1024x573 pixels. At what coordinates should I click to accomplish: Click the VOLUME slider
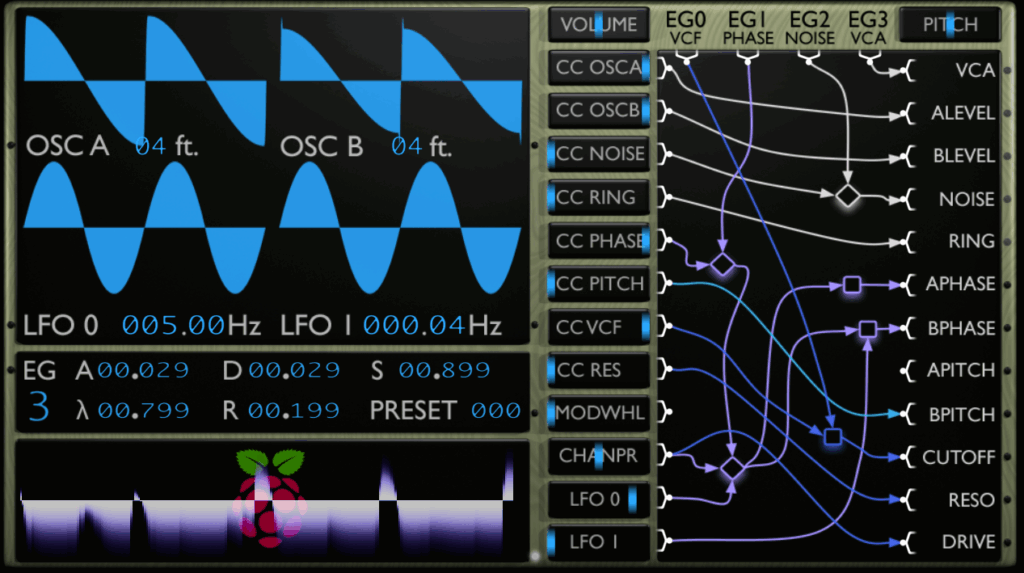click(x=599, y=25)
